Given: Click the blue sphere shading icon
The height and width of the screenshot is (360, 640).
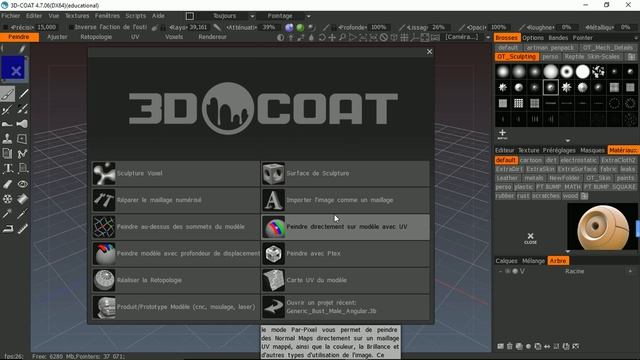Looking at the screenshot, I should coord(289,27).
